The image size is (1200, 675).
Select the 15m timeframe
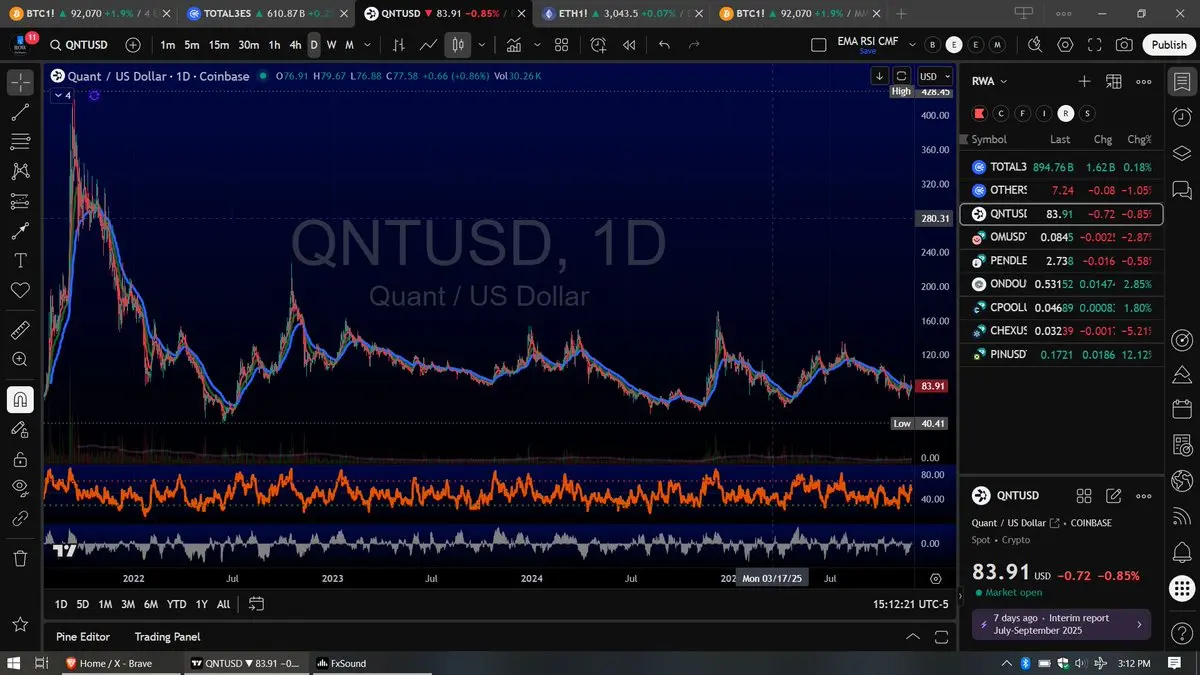pyautogui.click(x=218, y=45)
